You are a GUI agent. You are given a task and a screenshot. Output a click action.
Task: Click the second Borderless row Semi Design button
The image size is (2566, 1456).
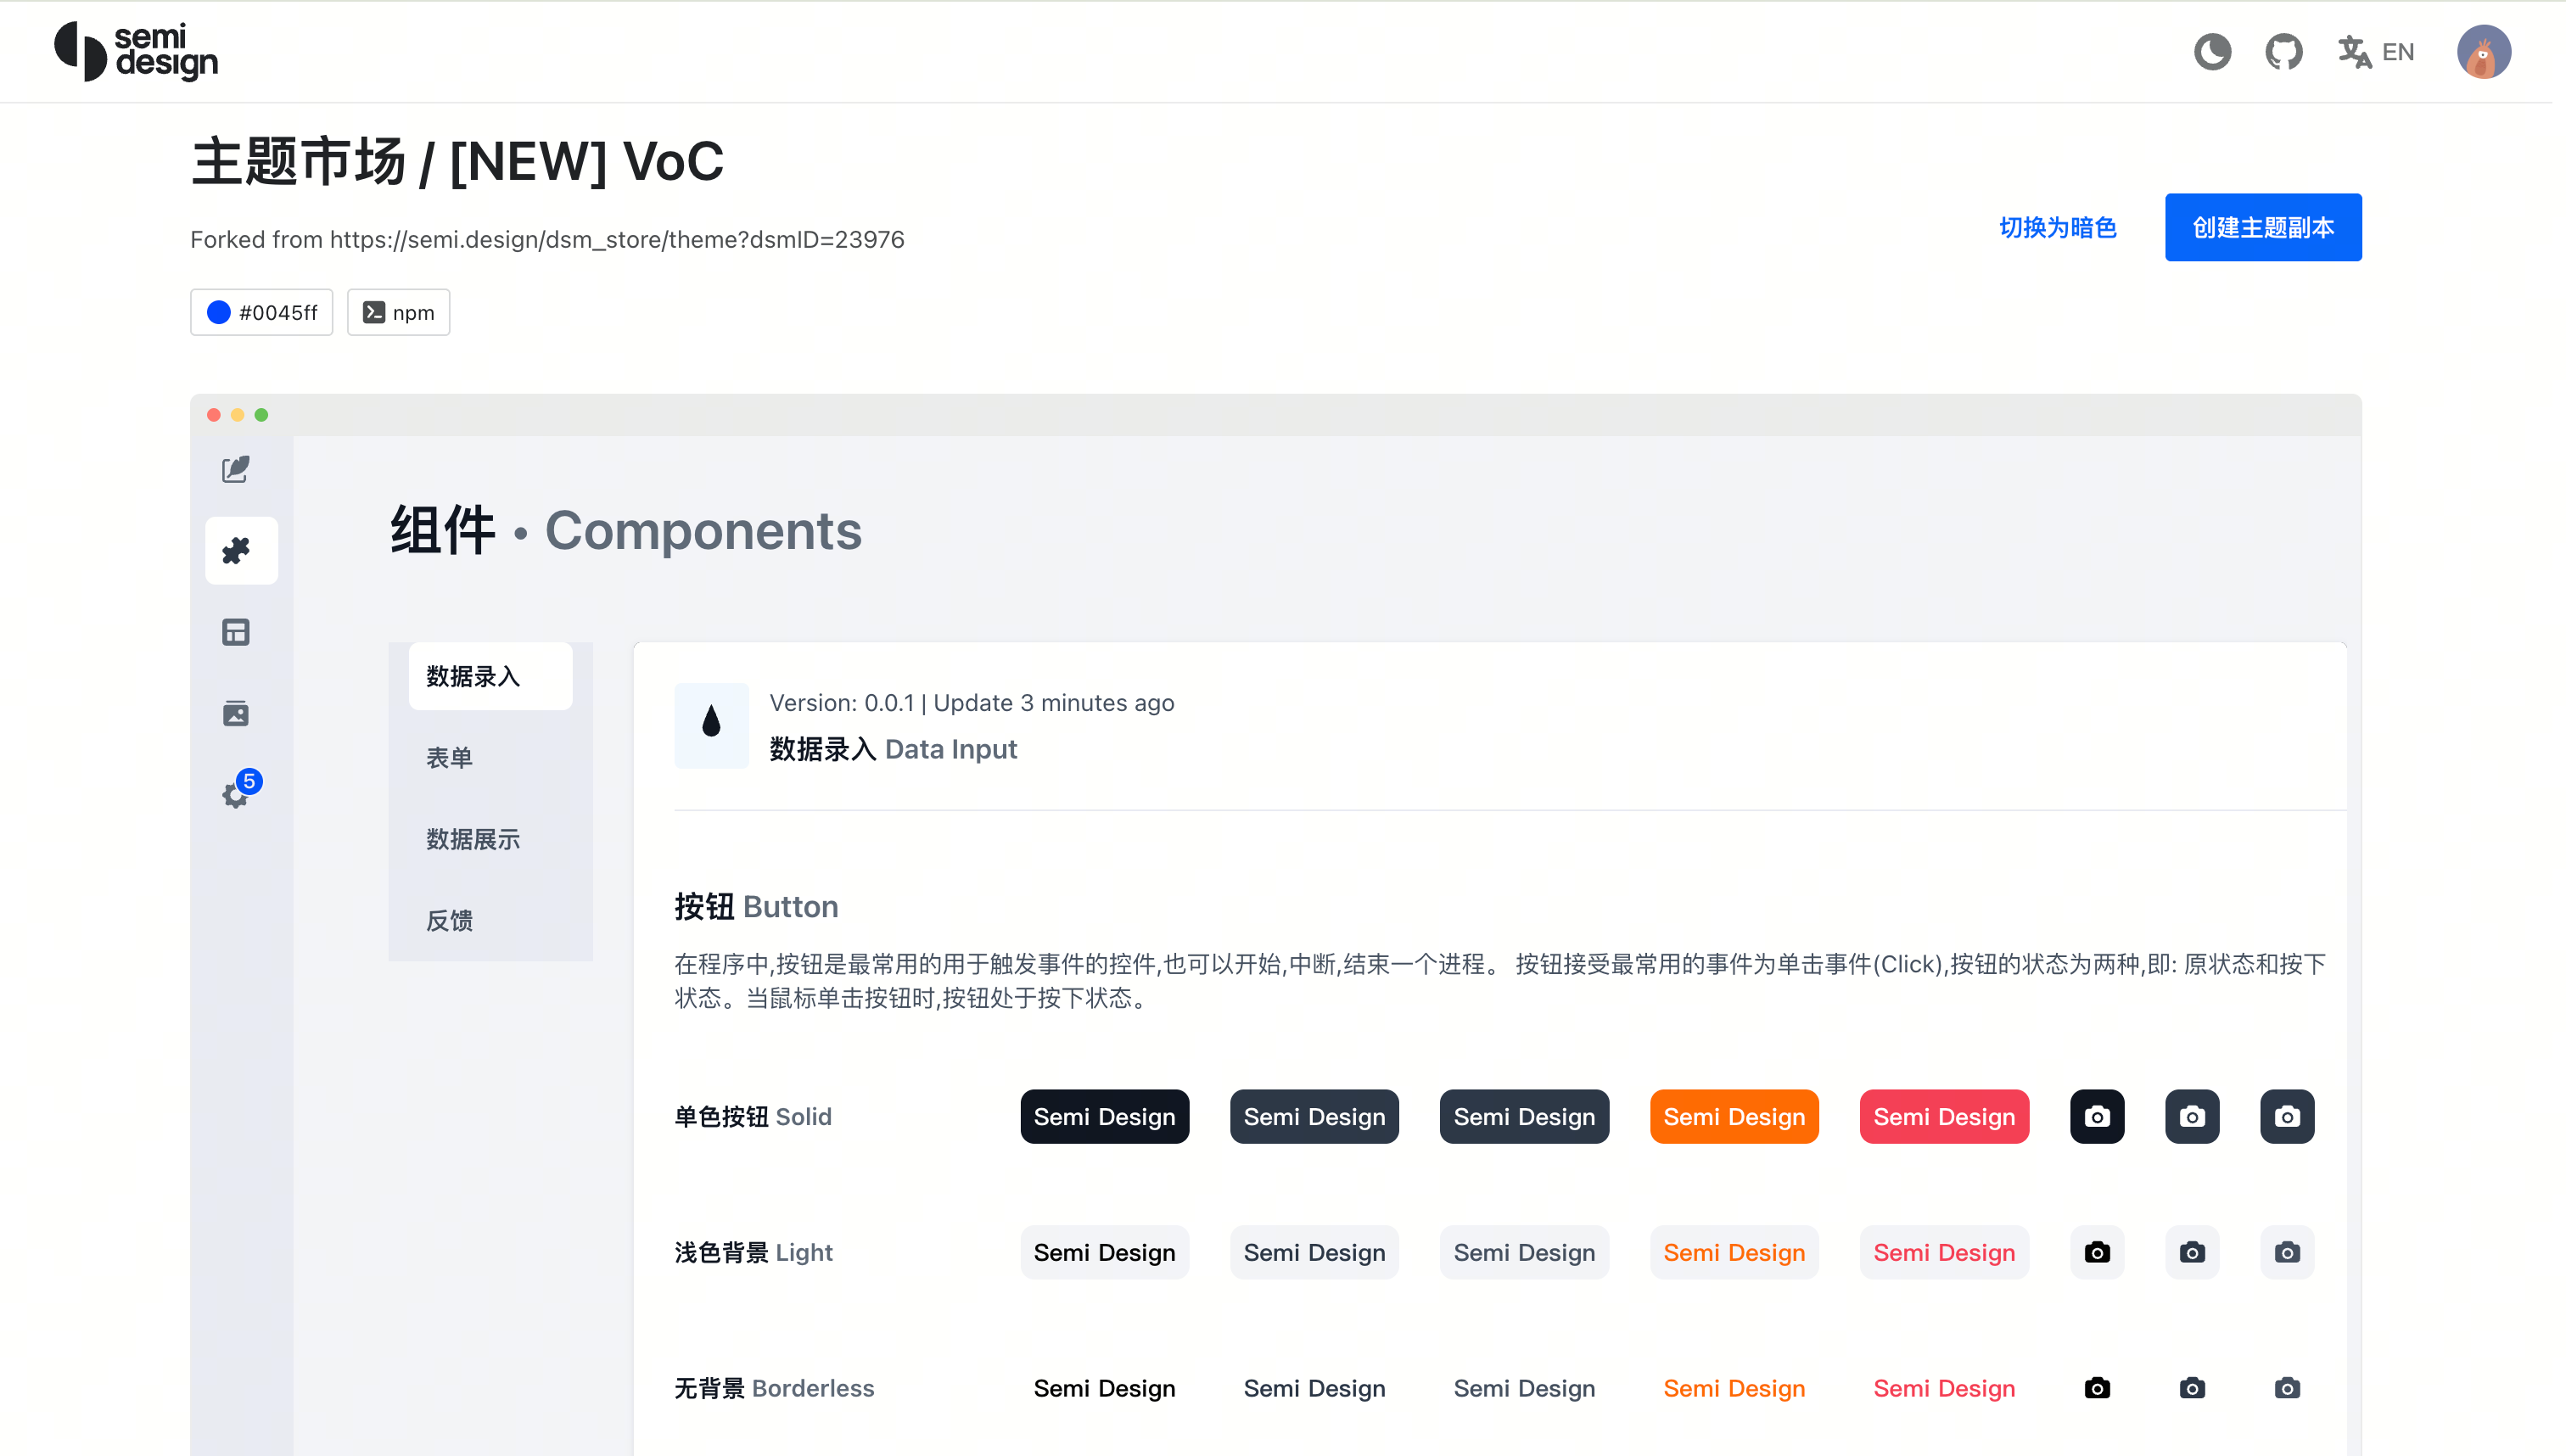tap(1314, 1388)
